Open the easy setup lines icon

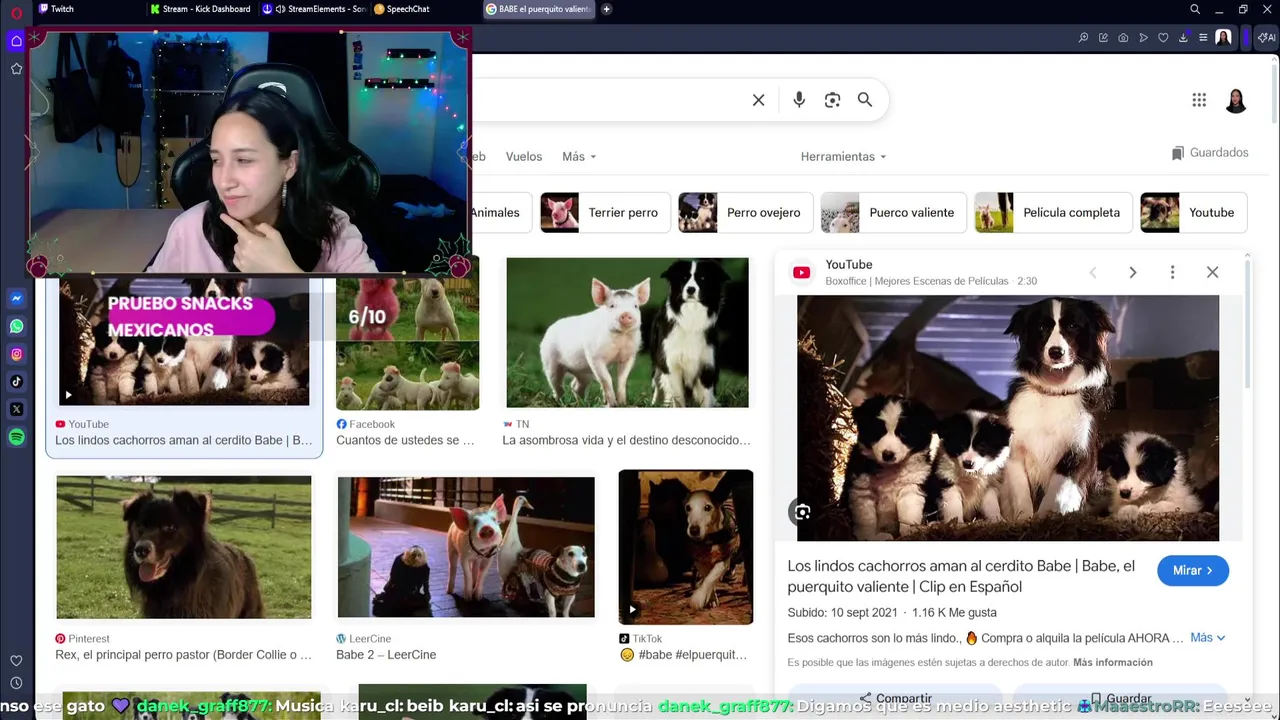[1203, 38]
